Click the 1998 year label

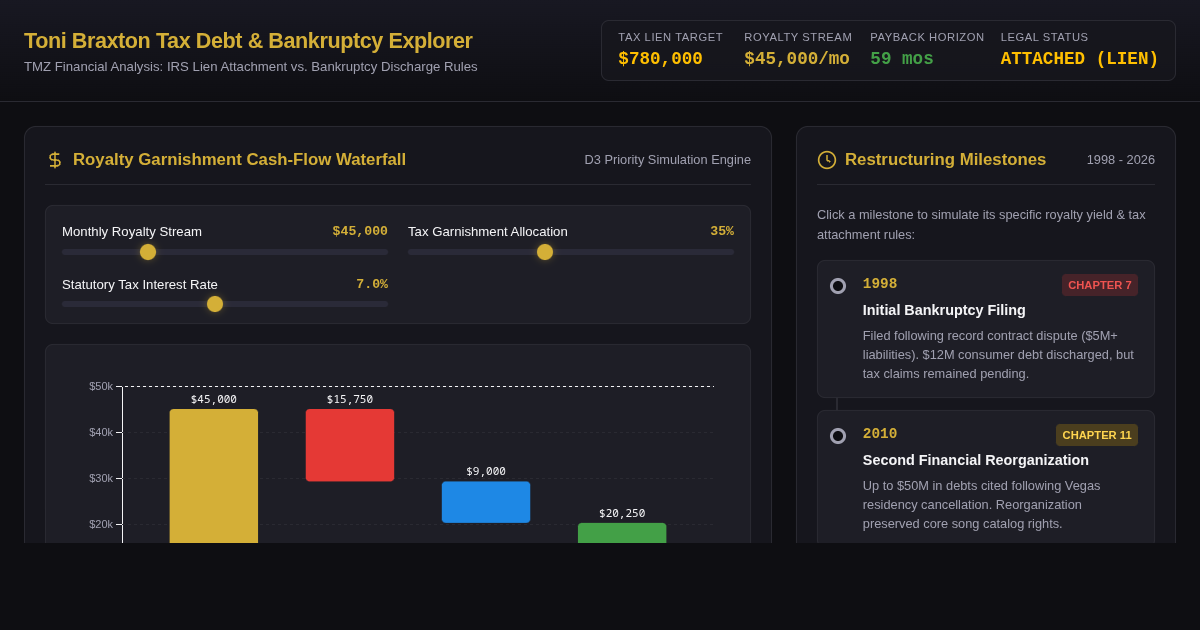(x=880, y=284)
